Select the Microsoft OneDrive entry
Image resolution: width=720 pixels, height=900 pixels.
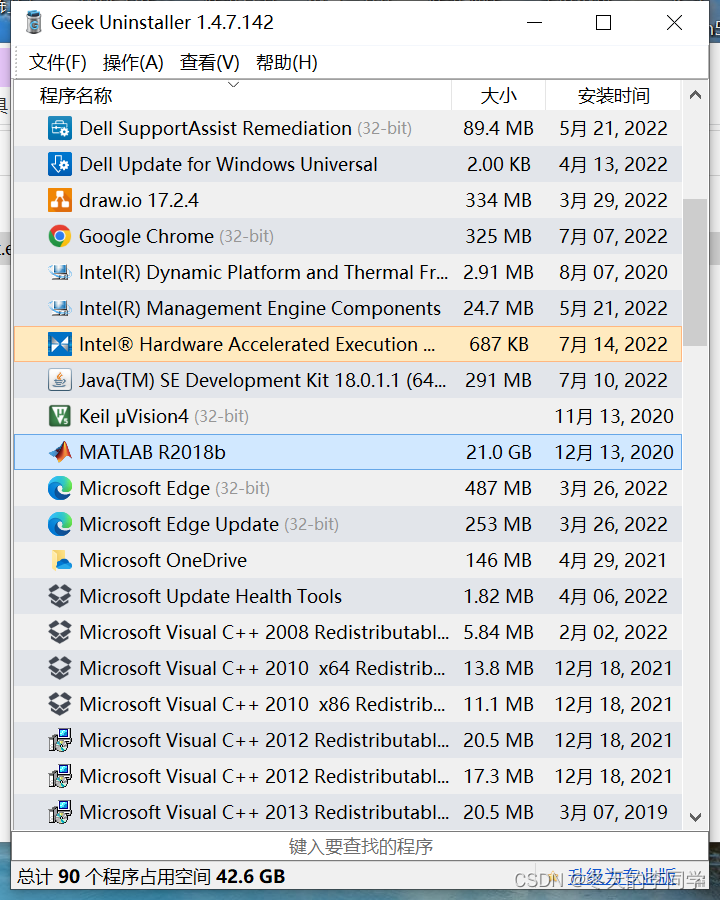pos(348,560)
